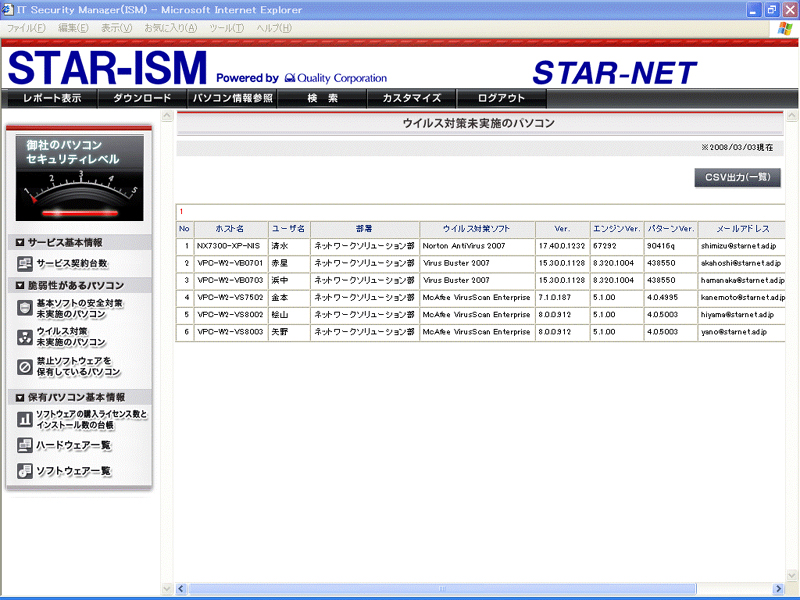Open the 編集(E) menu
800x600 pixels.
(73, 28)
